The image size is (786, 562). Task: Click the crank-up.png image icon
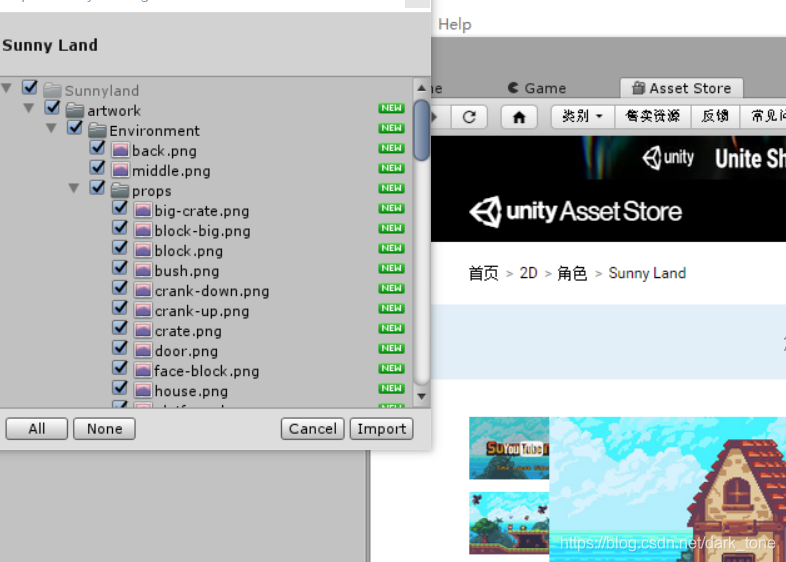pos(143,311)
